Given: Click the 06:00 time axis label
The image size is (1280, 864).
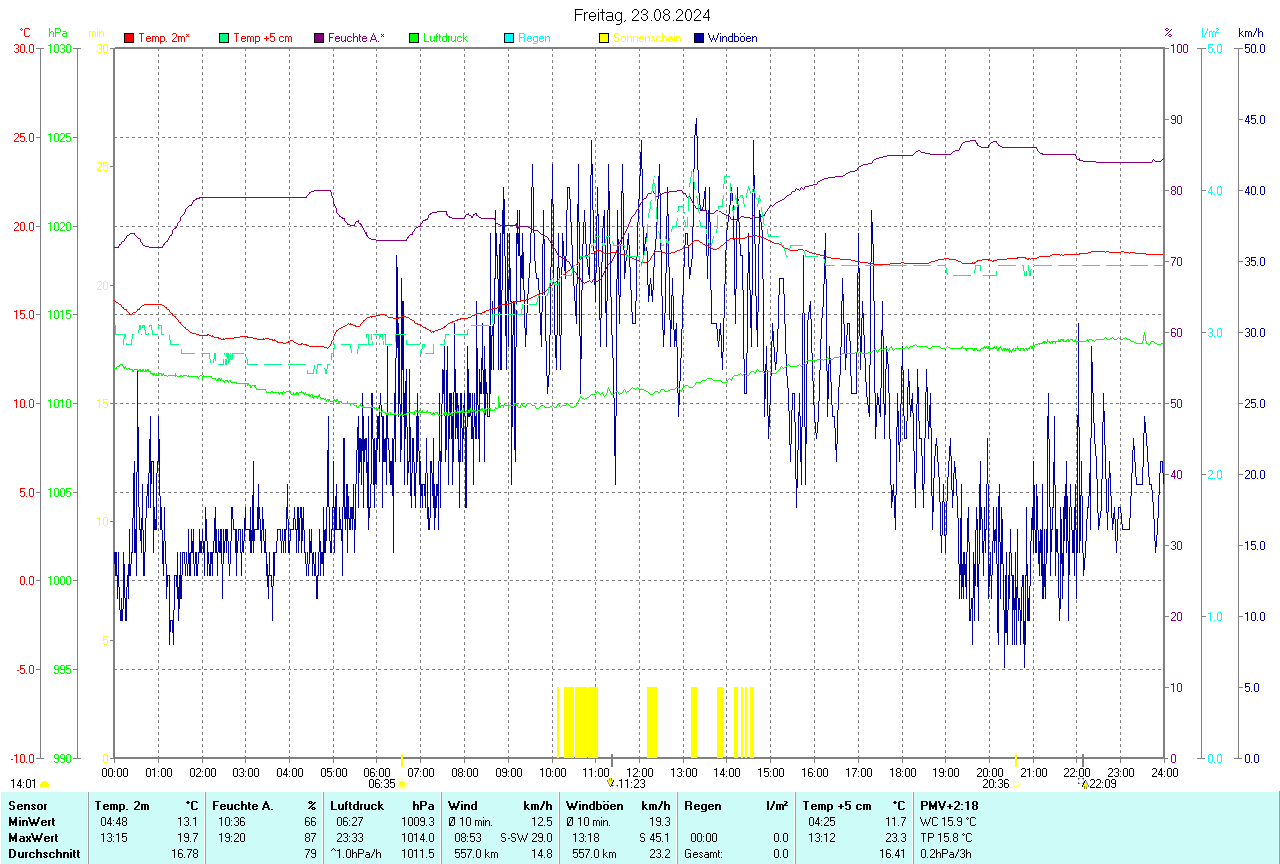Looking at the screenshot, I should coord(377,772).
